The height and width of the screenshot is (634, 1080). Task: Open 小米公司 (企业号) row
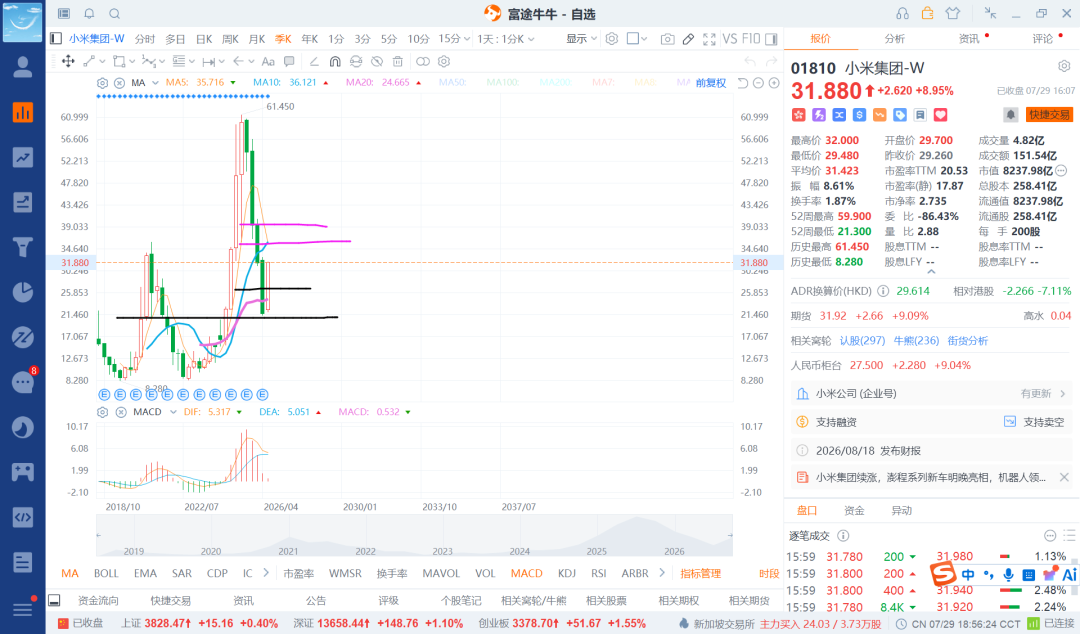pyautogui.click(x=931, y=393)
